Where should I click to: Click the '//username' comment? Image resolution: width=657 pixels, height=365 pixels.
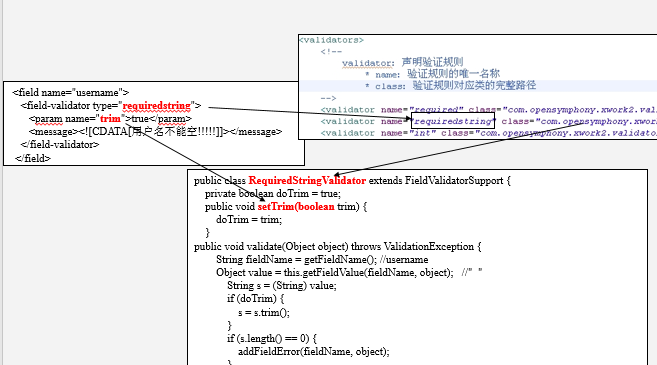(x=404, y=259)
